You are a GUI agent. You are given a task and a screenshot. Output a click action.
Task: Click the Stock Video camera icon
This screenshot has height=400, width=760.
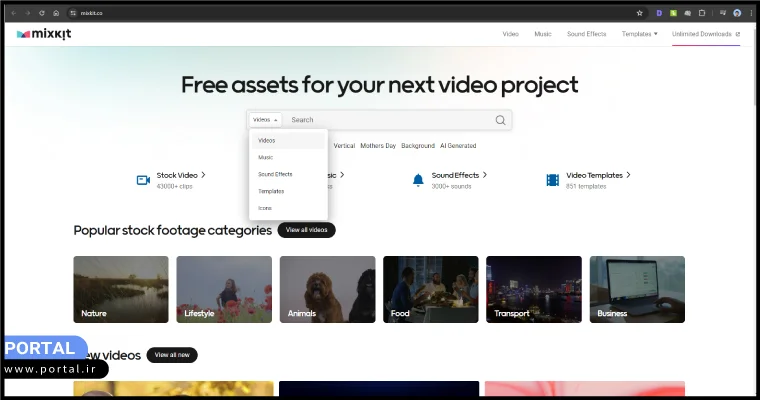tap(143, 180)
